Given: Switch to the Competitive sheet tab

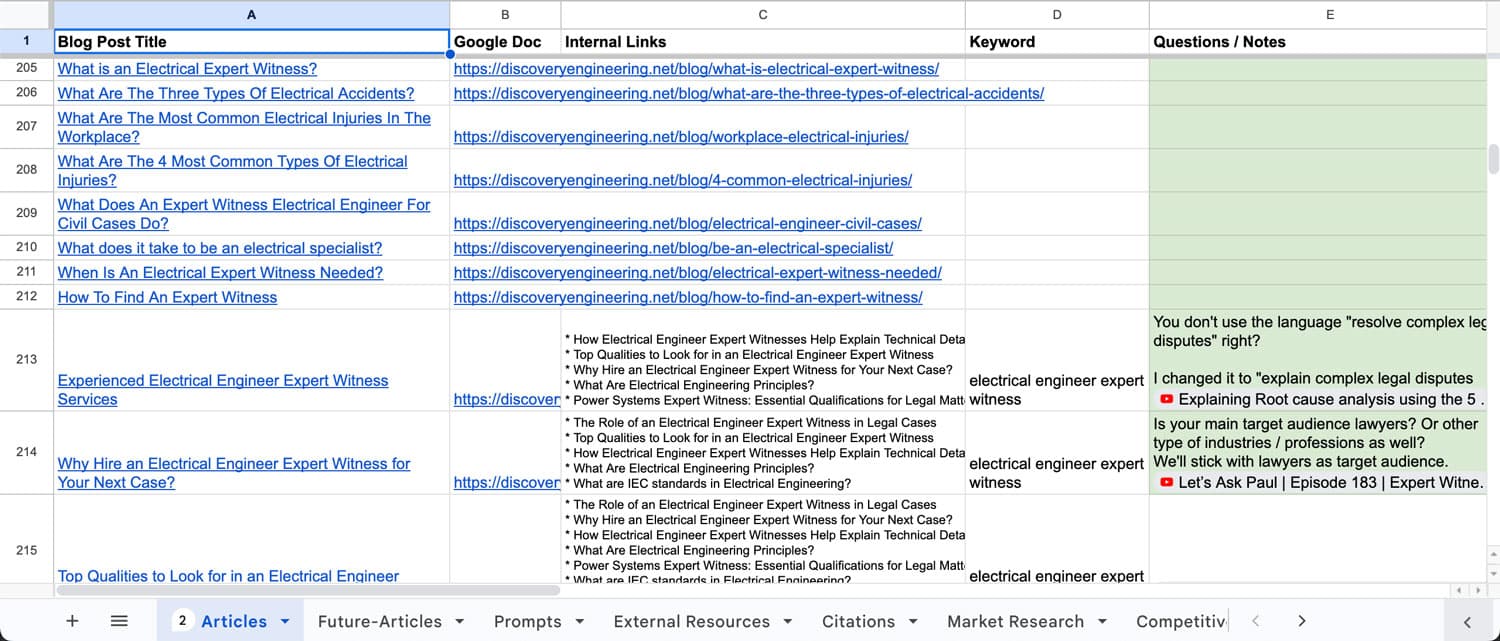Looking at the screenshot, I should [1180, 621].
